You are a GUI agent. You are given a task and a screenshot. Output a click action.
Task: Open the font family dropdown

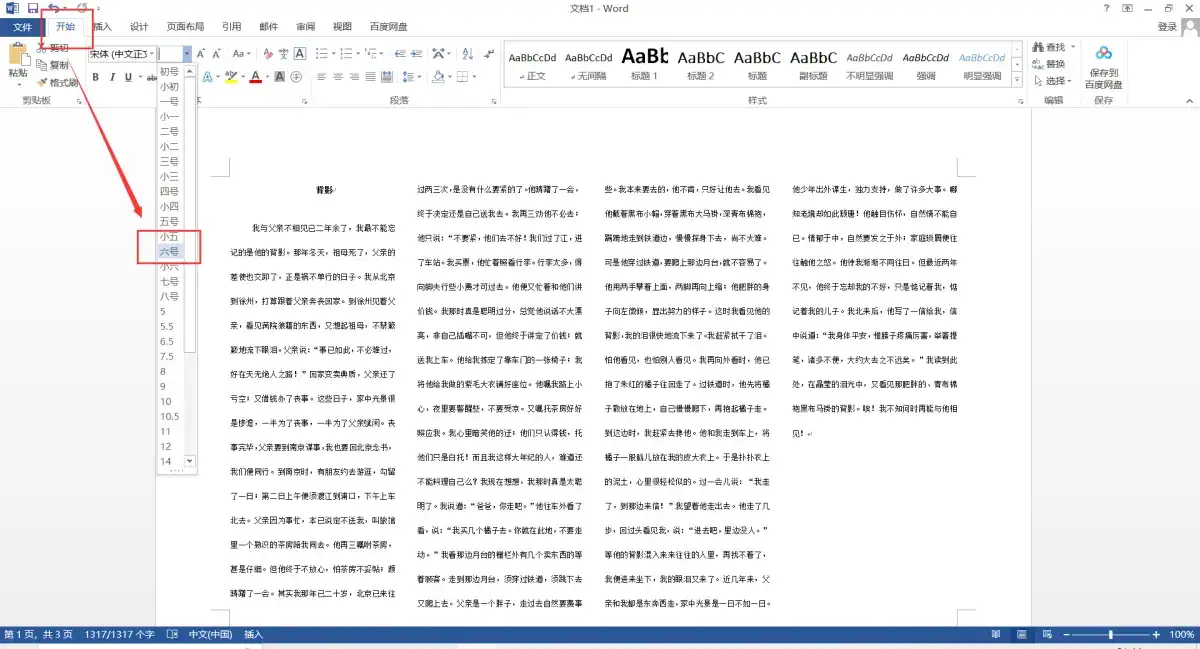152,54
